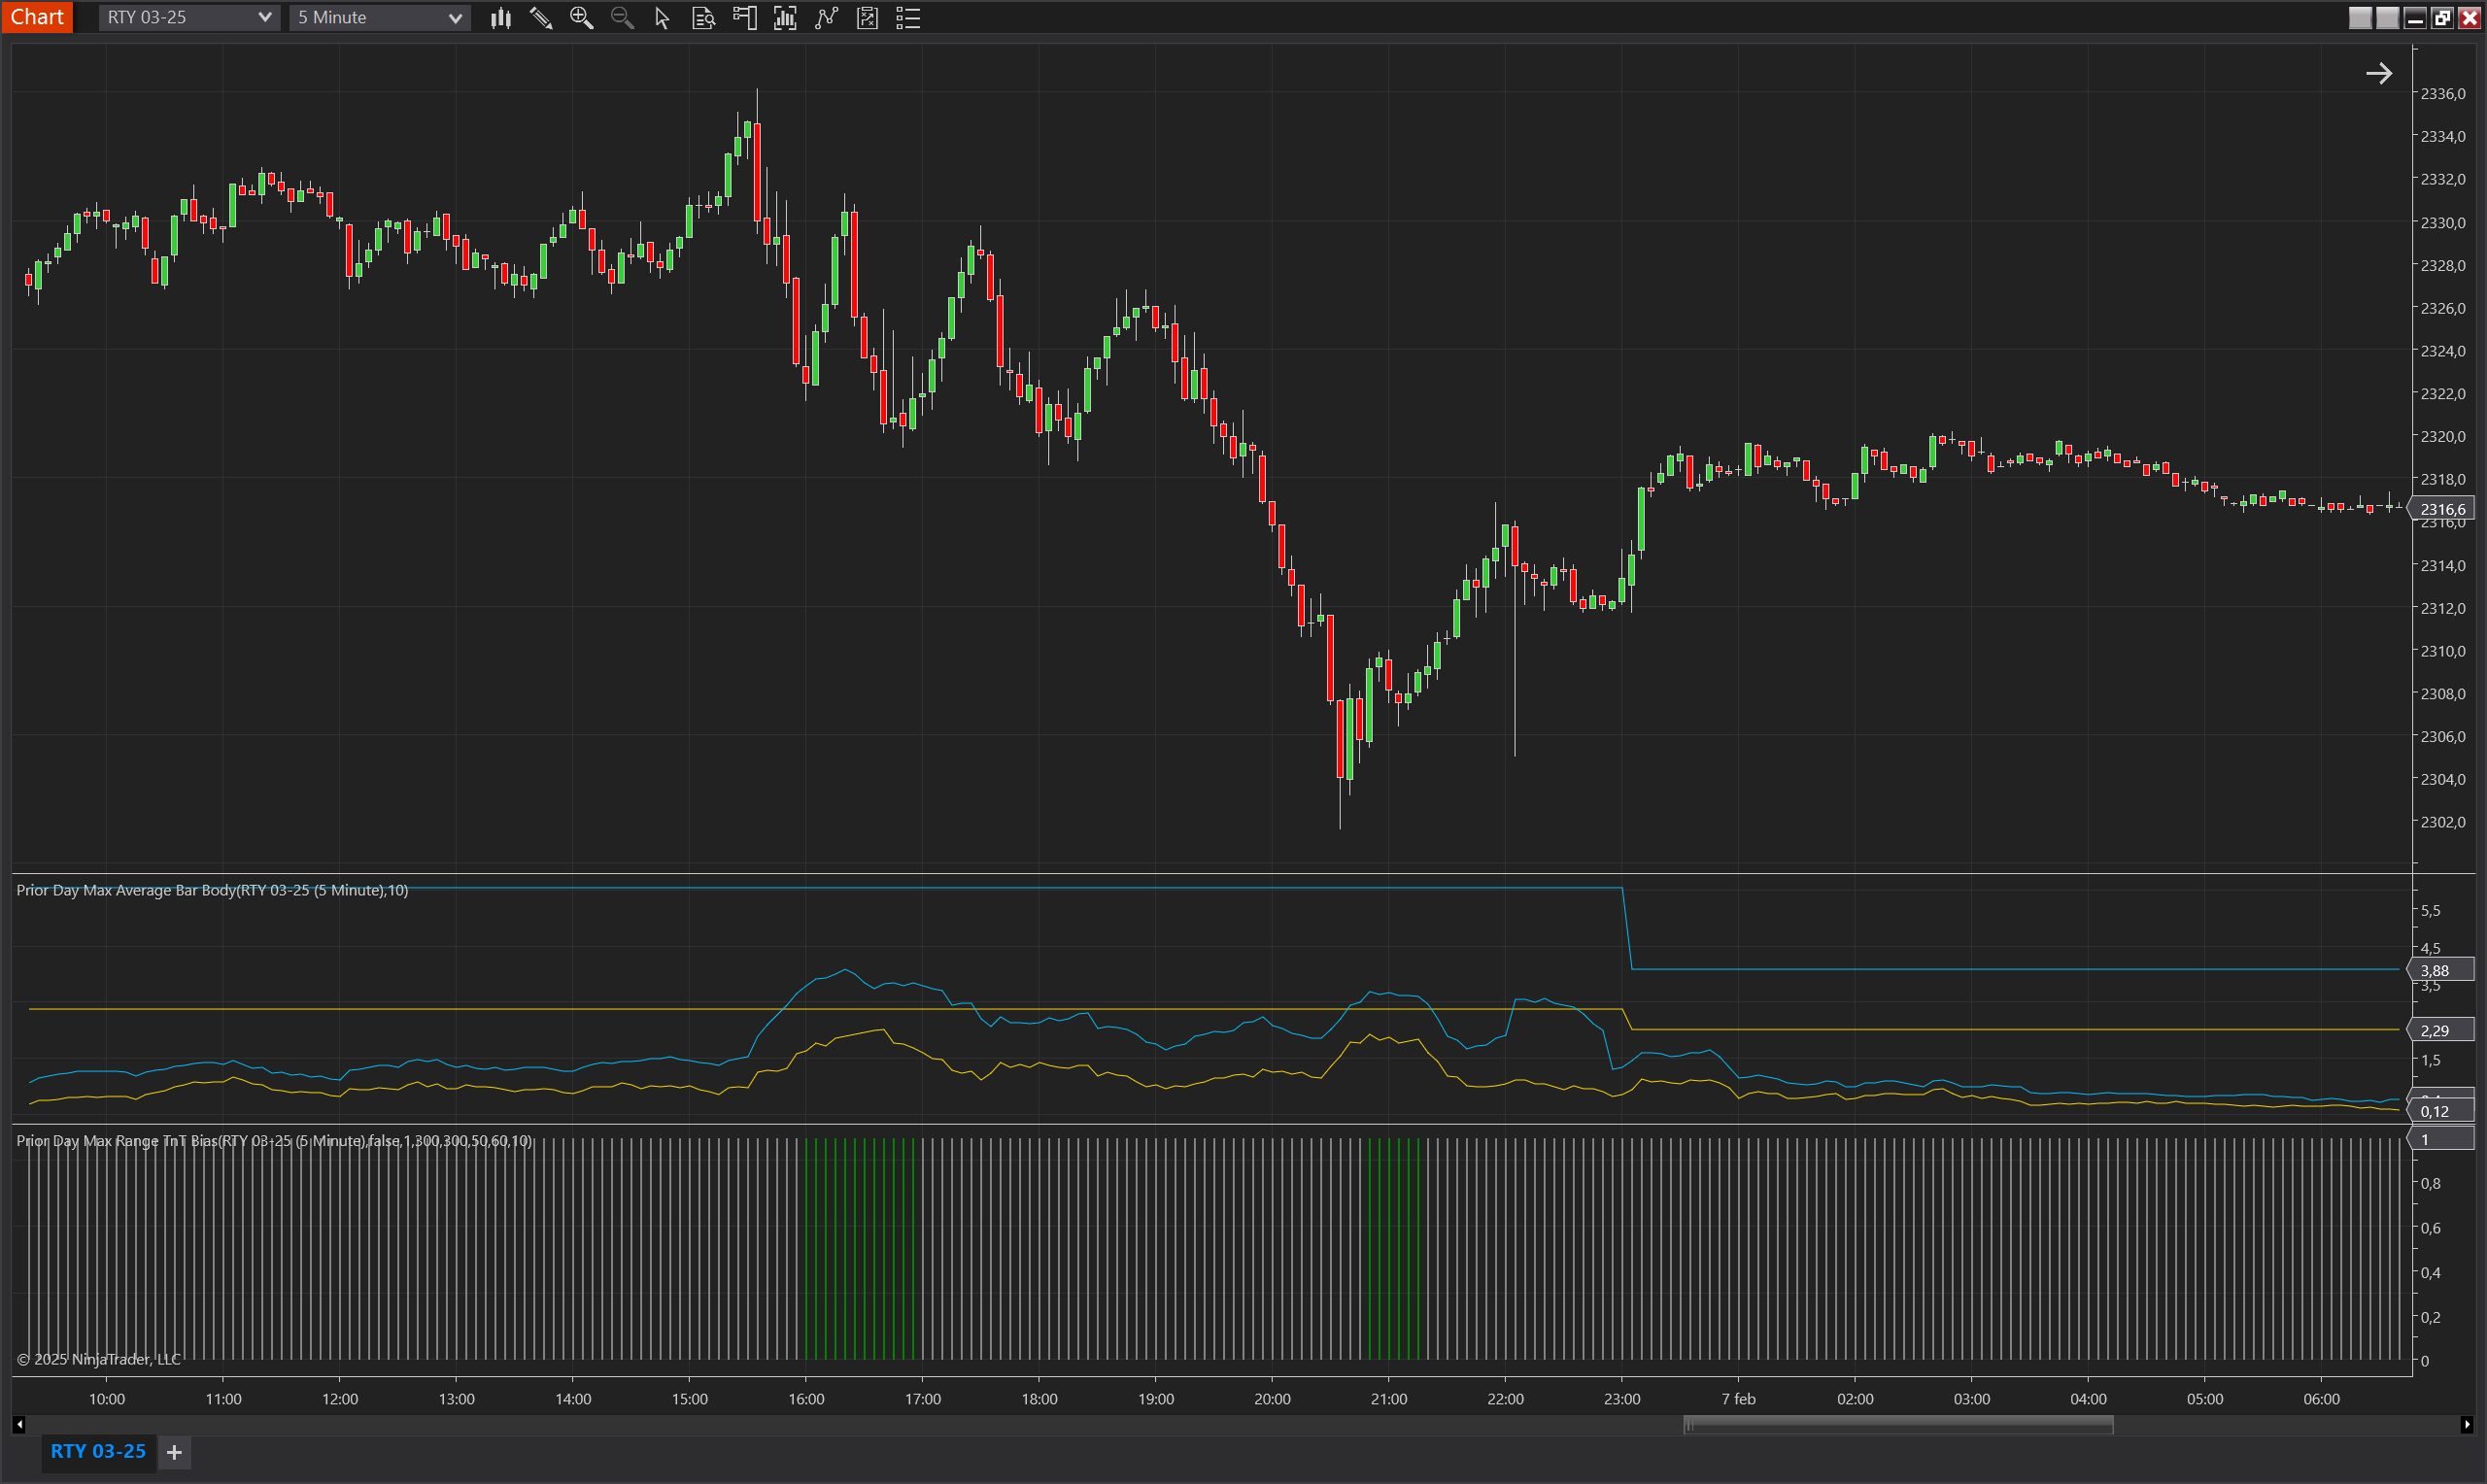2487x1484 pixels.
Task: Click the 2302,0 price axis label
Action: (2443, 822)
